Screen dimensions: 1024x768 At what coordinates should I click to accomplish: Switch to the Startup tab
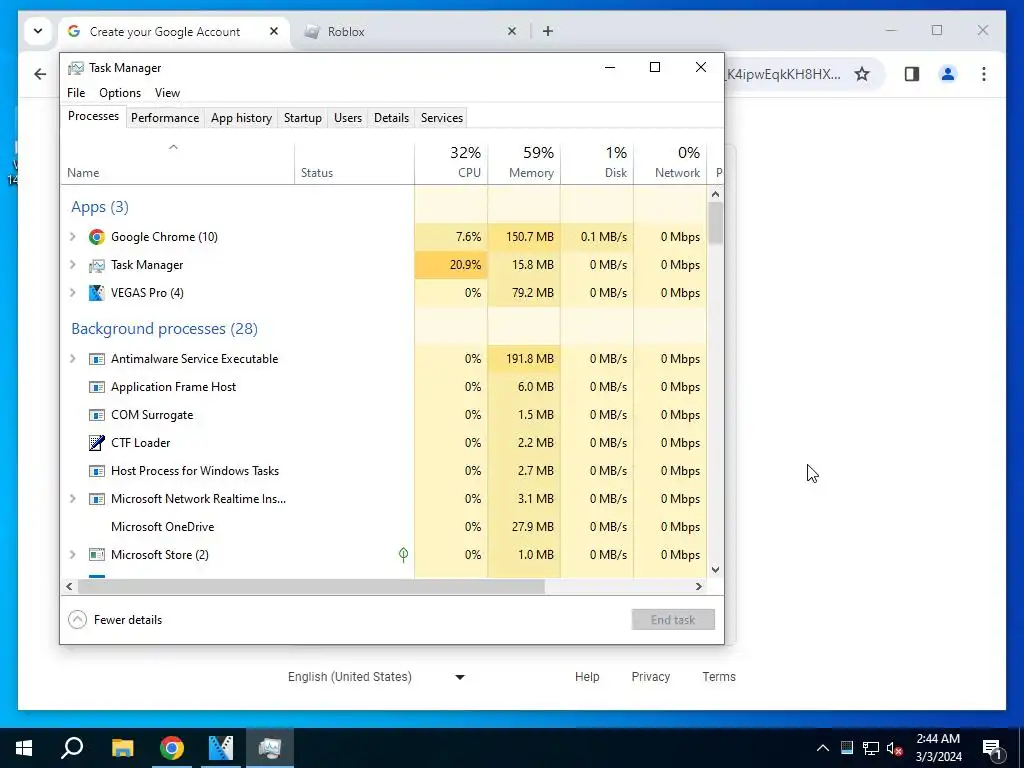[x=302, y=118]
